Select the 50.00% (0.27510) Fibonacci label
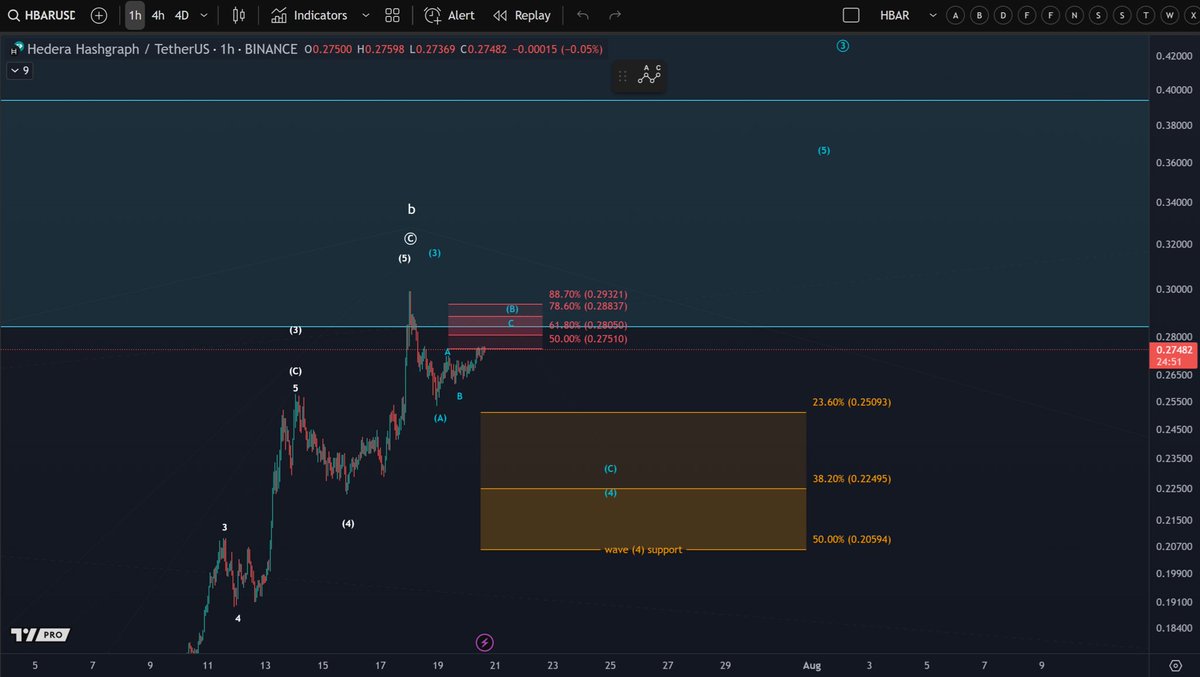The image size is (1200, 677). pyautogui.click(x=588, y=340)
